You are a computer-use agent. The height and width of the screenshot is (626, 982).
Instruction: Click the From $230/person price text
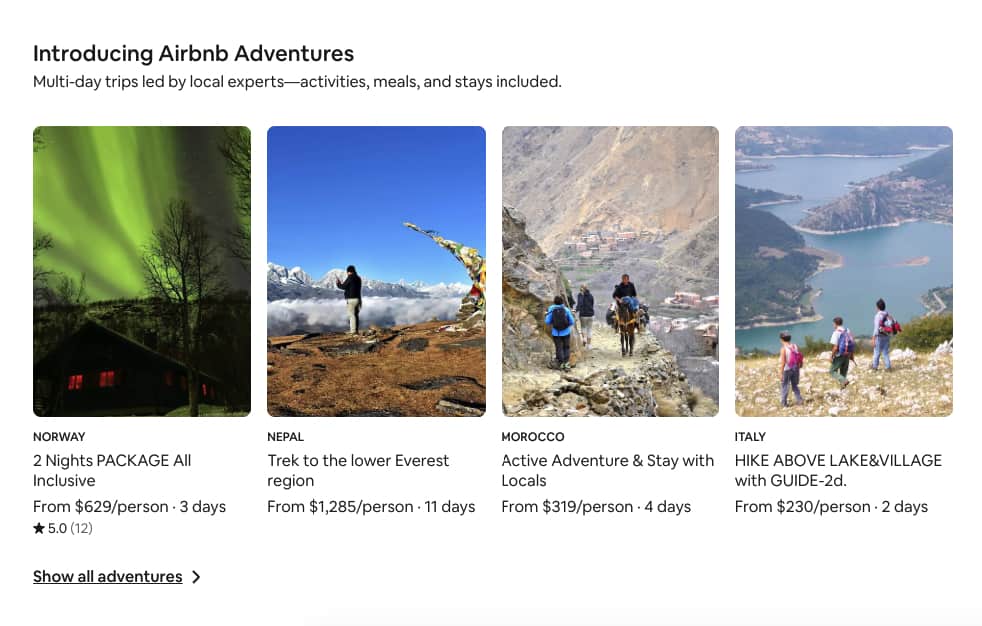tap(802, 507)
